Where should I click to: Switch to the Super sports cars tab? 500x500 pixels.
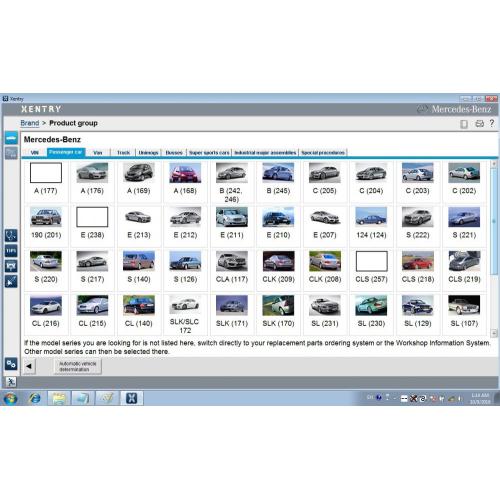209,153
